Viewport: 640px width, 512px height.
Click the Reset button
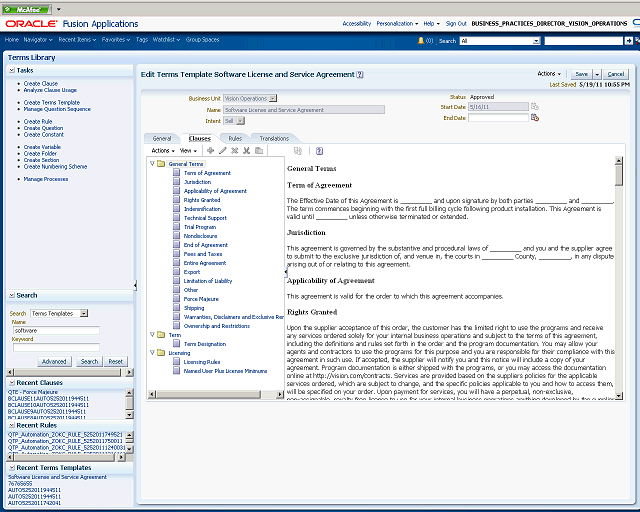click(x=116, y=361)
